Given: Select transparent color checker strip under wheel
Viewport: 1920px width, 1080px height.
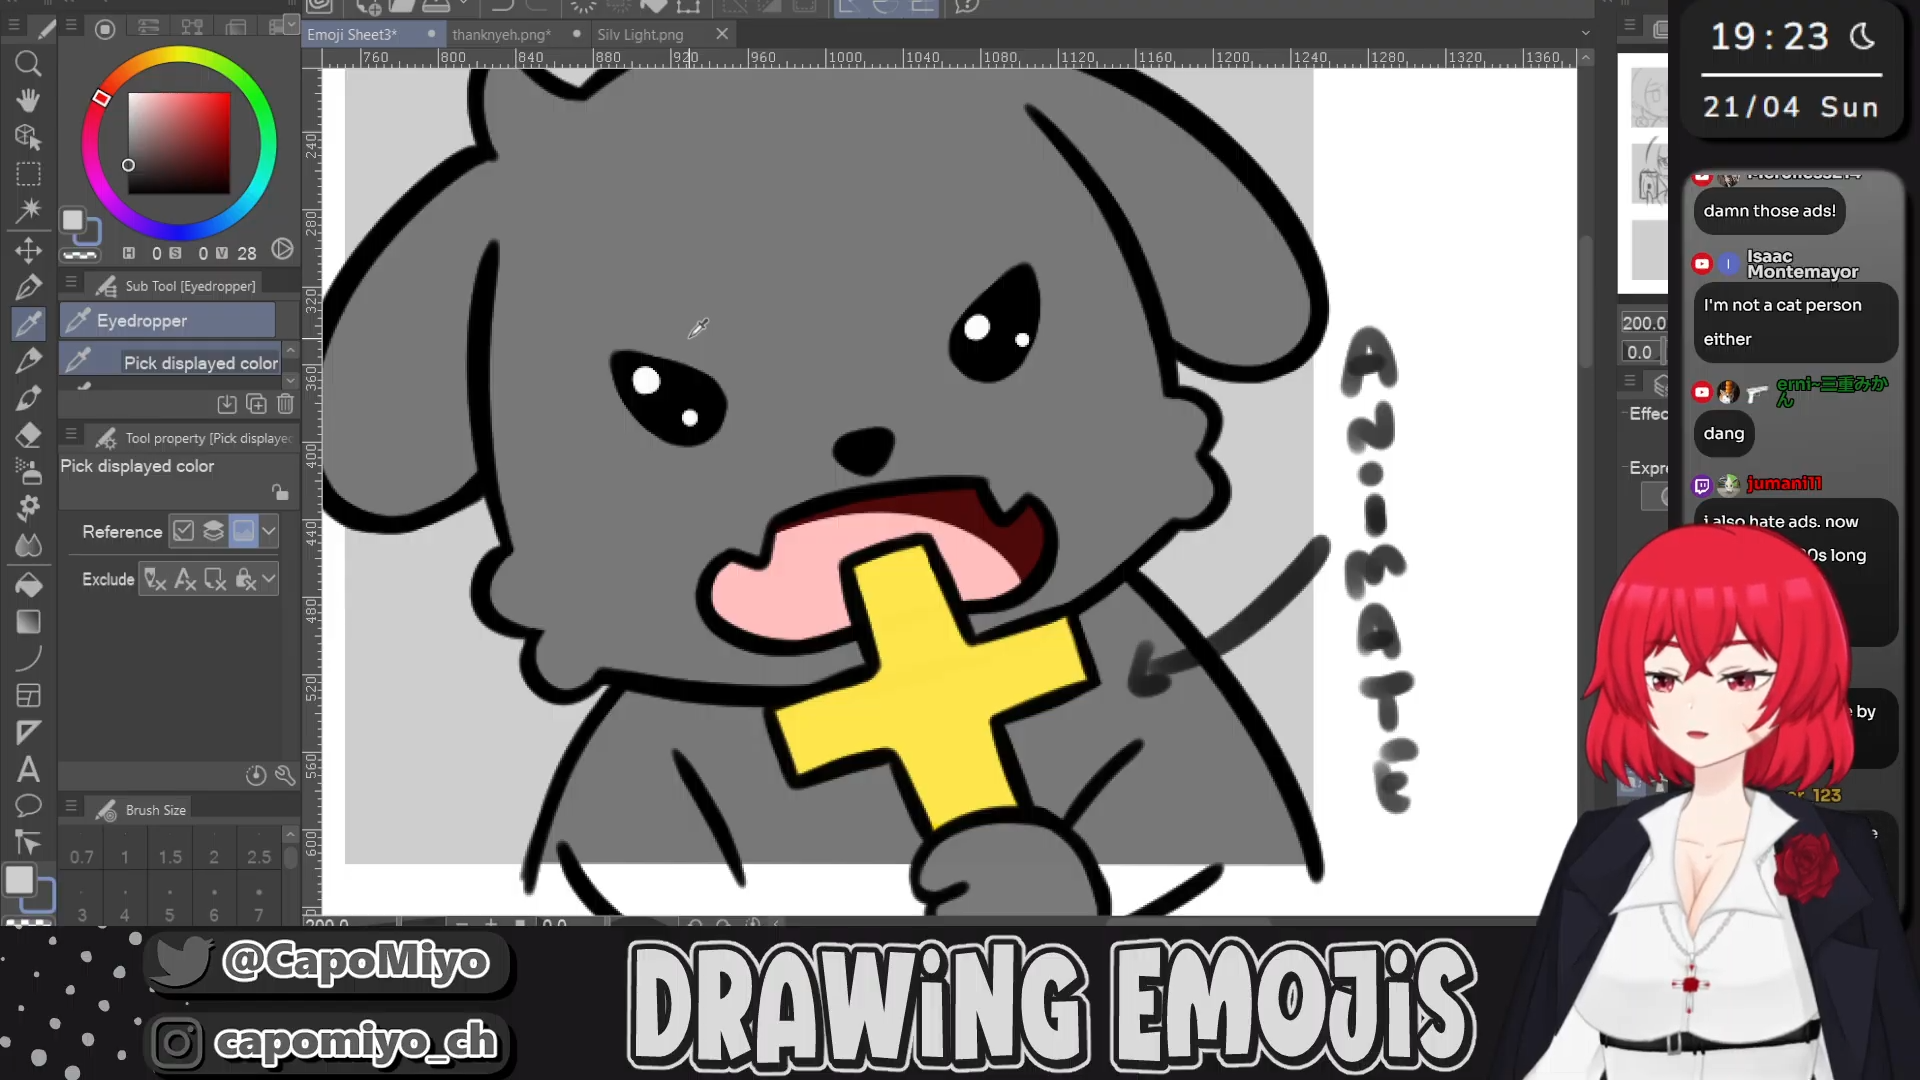Looking at the screenshot, I should [x=79, y=256].
